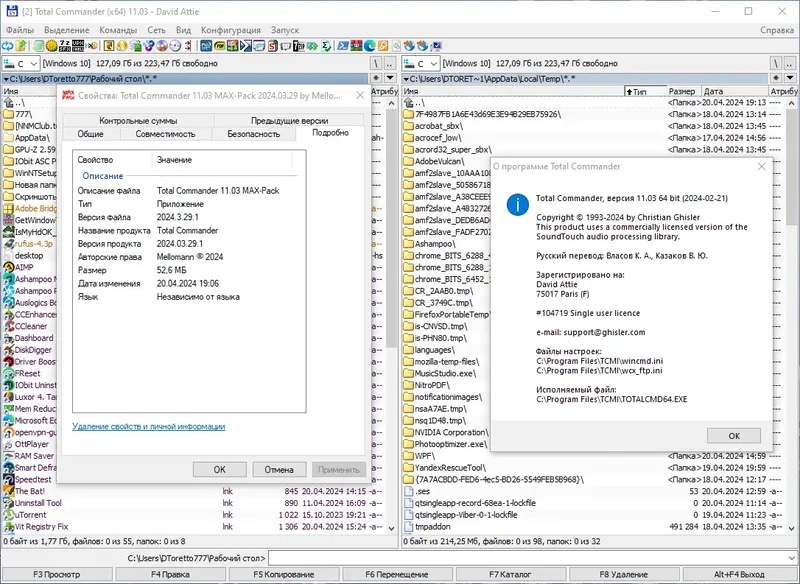Screen dimensions: 800x584
Task: Click the F8 Удаление button
Action: [x=623, y=574]
